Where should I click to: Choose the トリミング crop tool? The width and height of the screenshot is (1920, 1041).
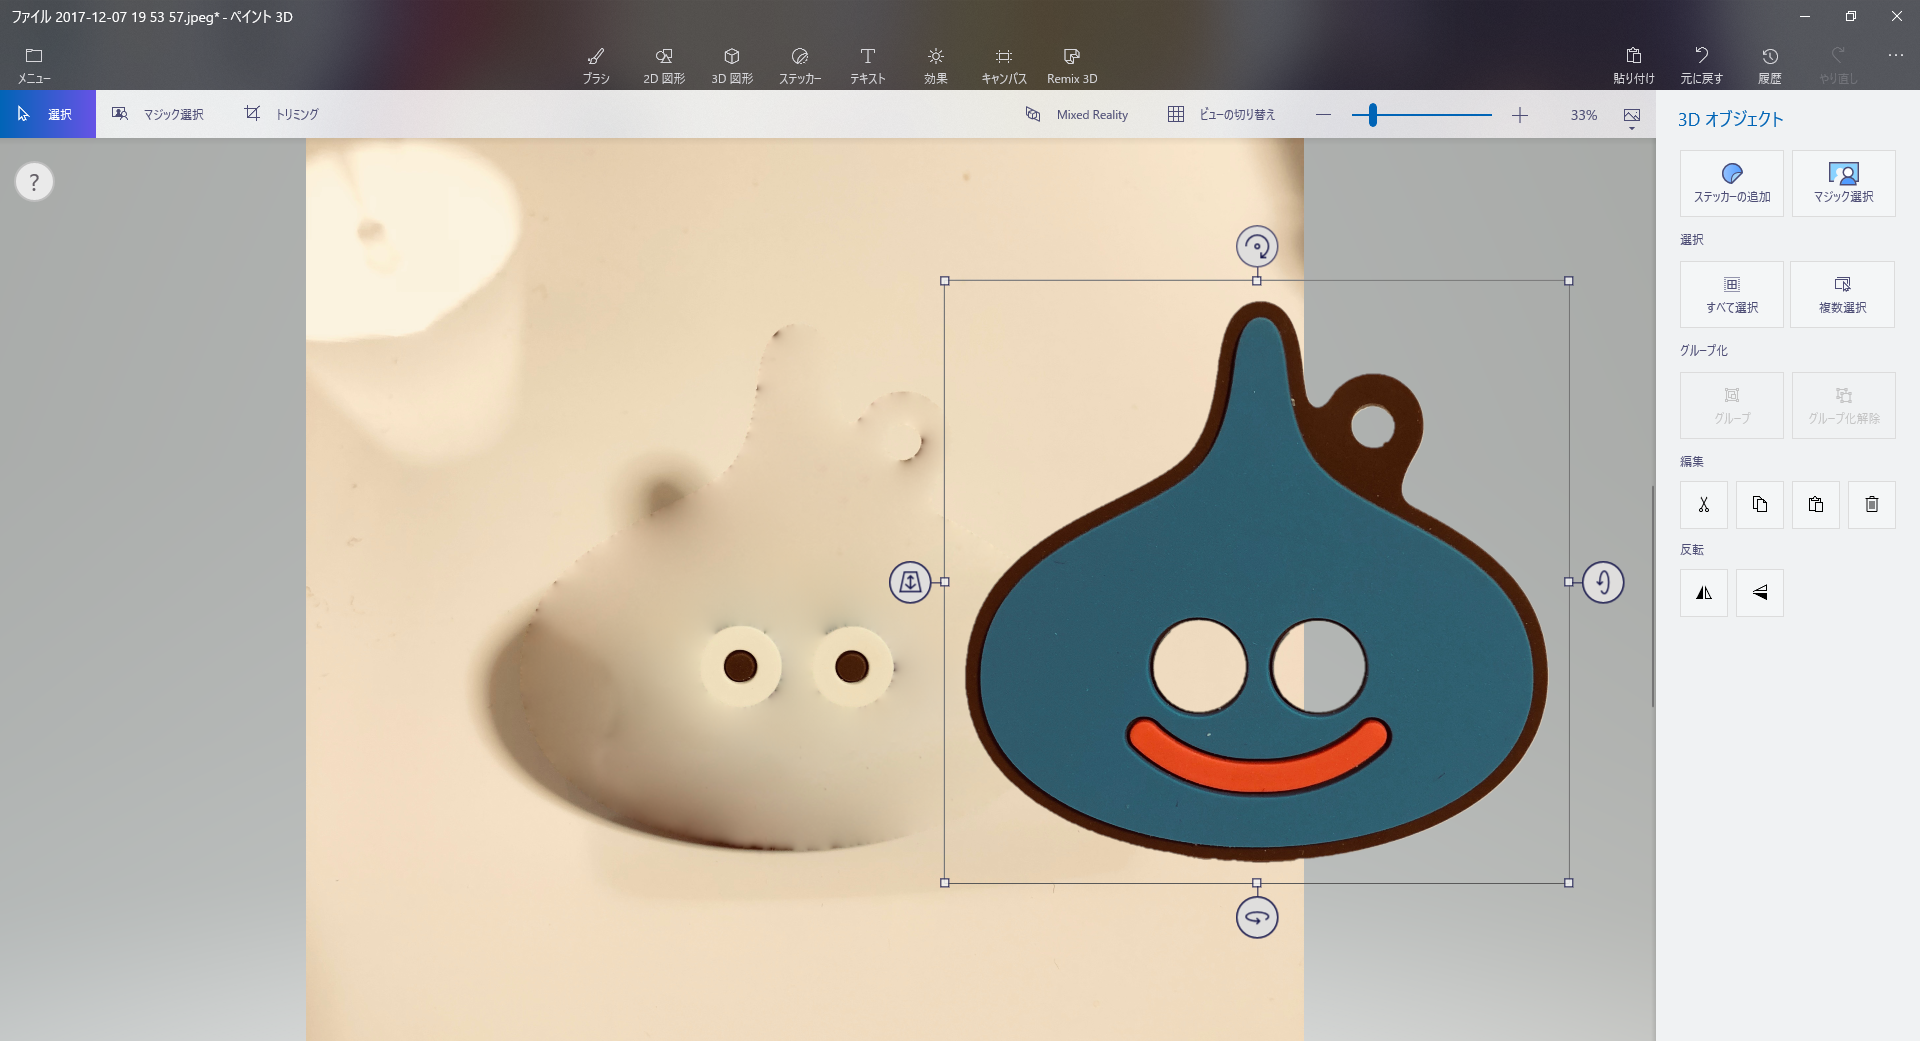tap(282, 114)
